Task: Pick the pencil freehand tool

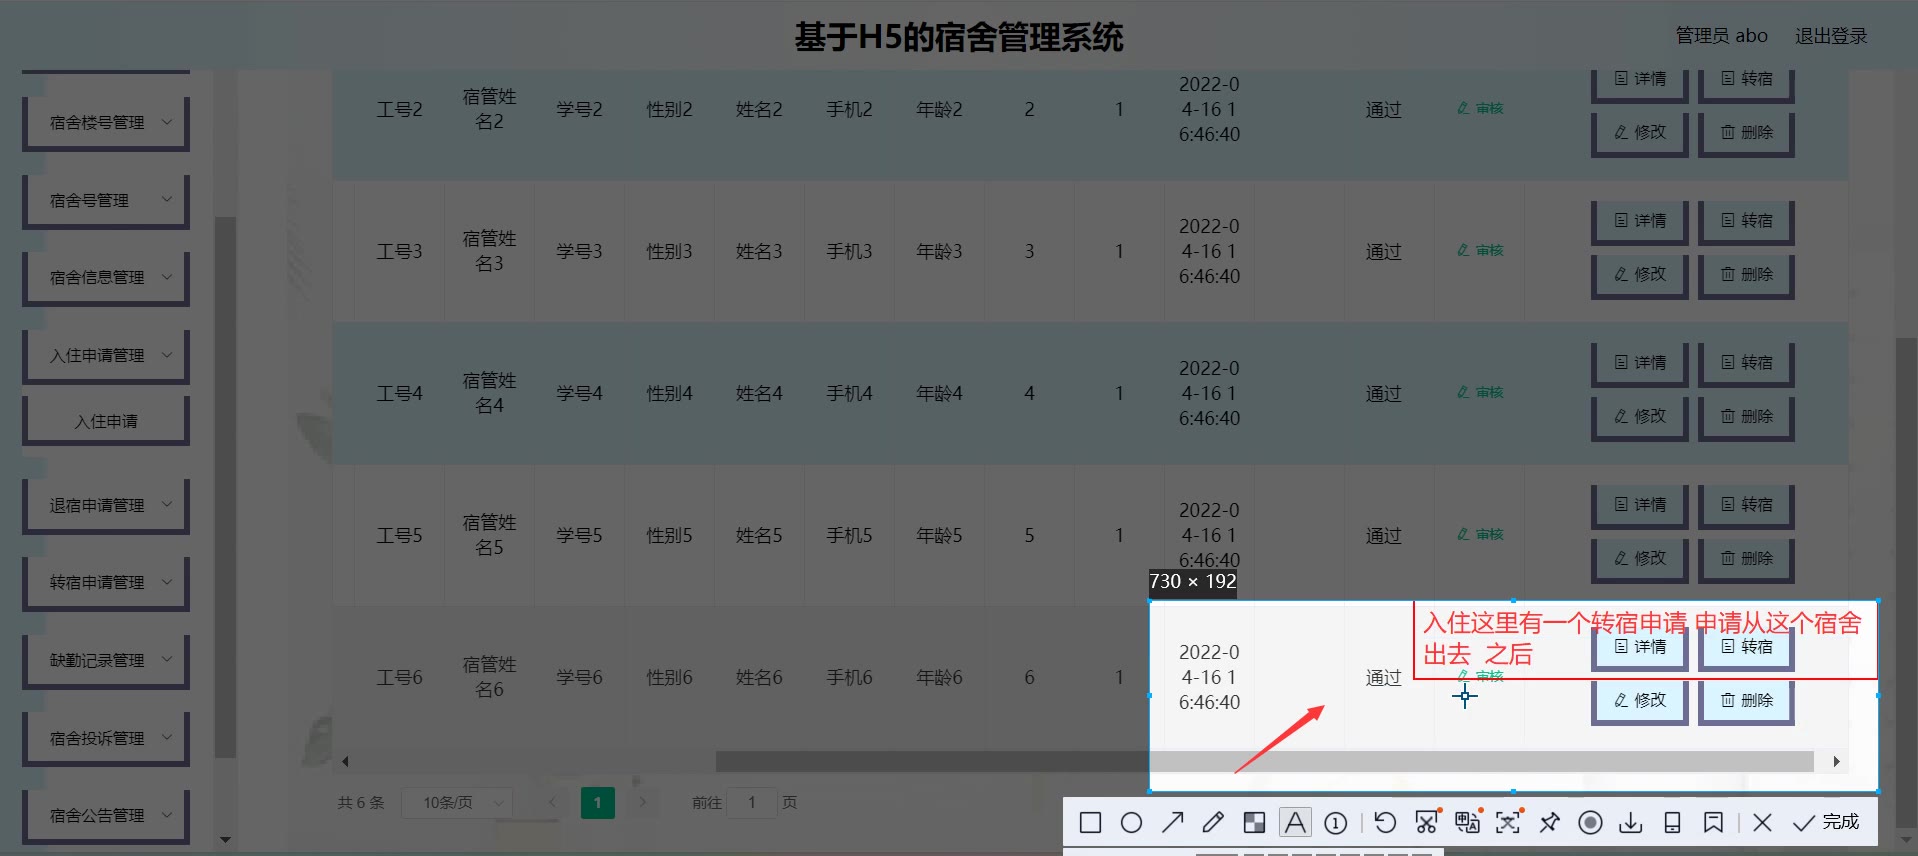Action: (x=1213, y=823)
